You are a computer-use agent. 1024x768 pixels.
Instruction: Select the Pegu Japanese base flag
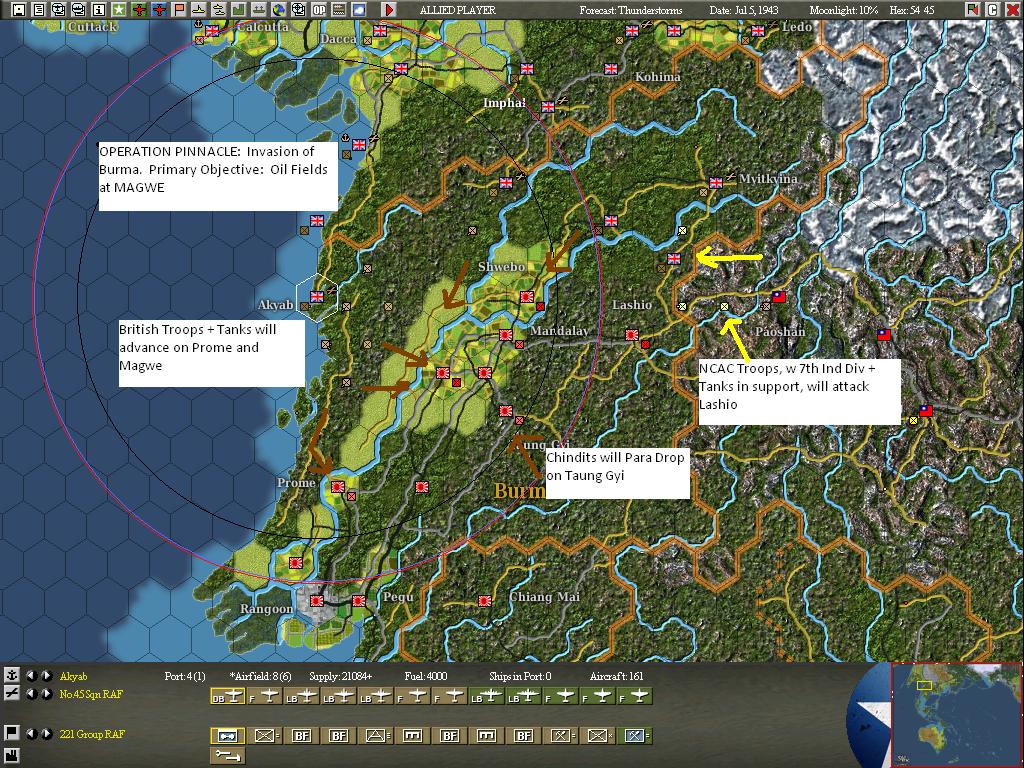point(359,600)
